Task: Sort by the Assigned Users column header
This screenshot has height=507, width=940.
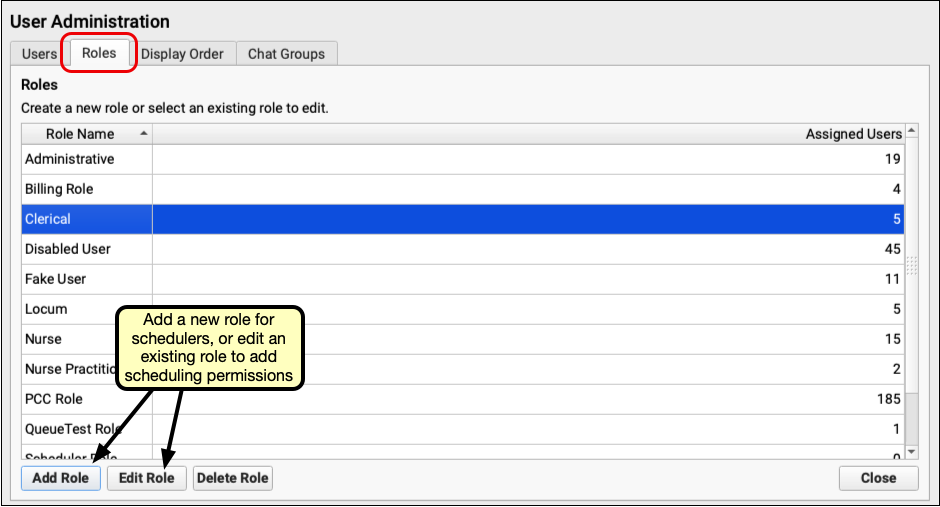Action: [x=853, y=134]
